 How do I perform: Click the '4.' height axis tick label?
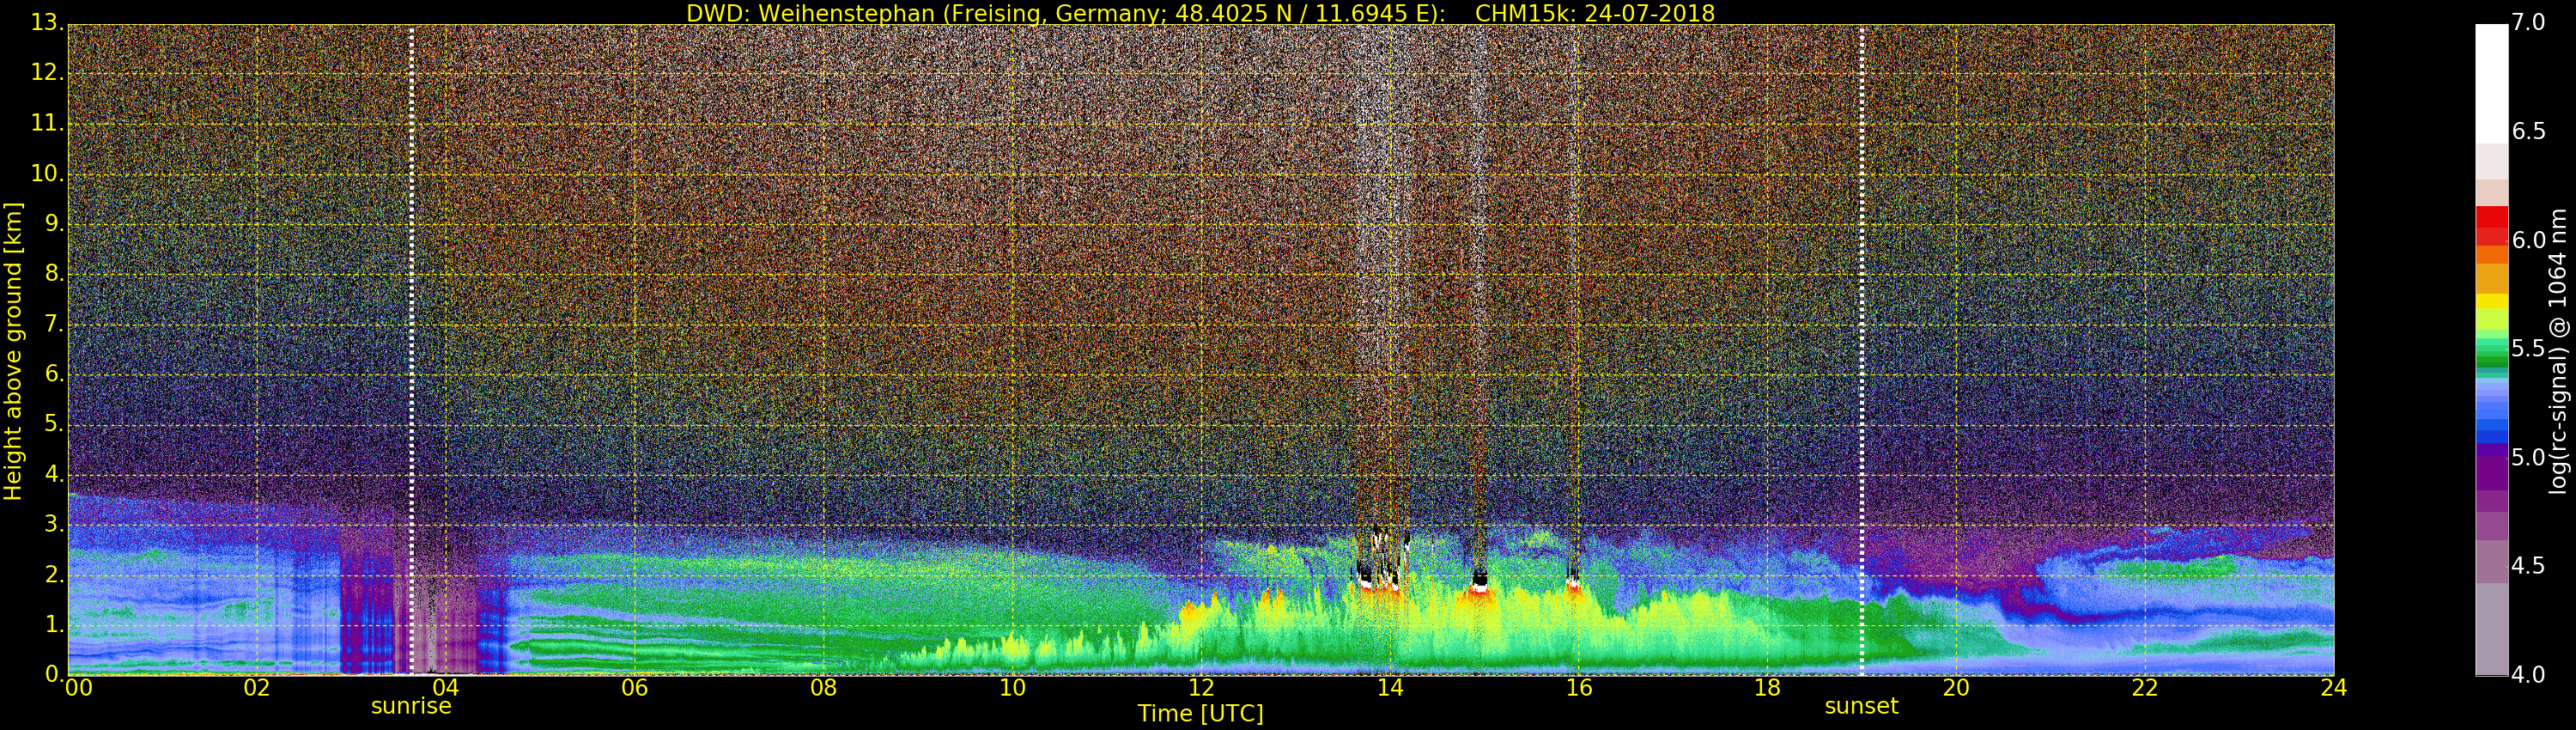point(55,474)
